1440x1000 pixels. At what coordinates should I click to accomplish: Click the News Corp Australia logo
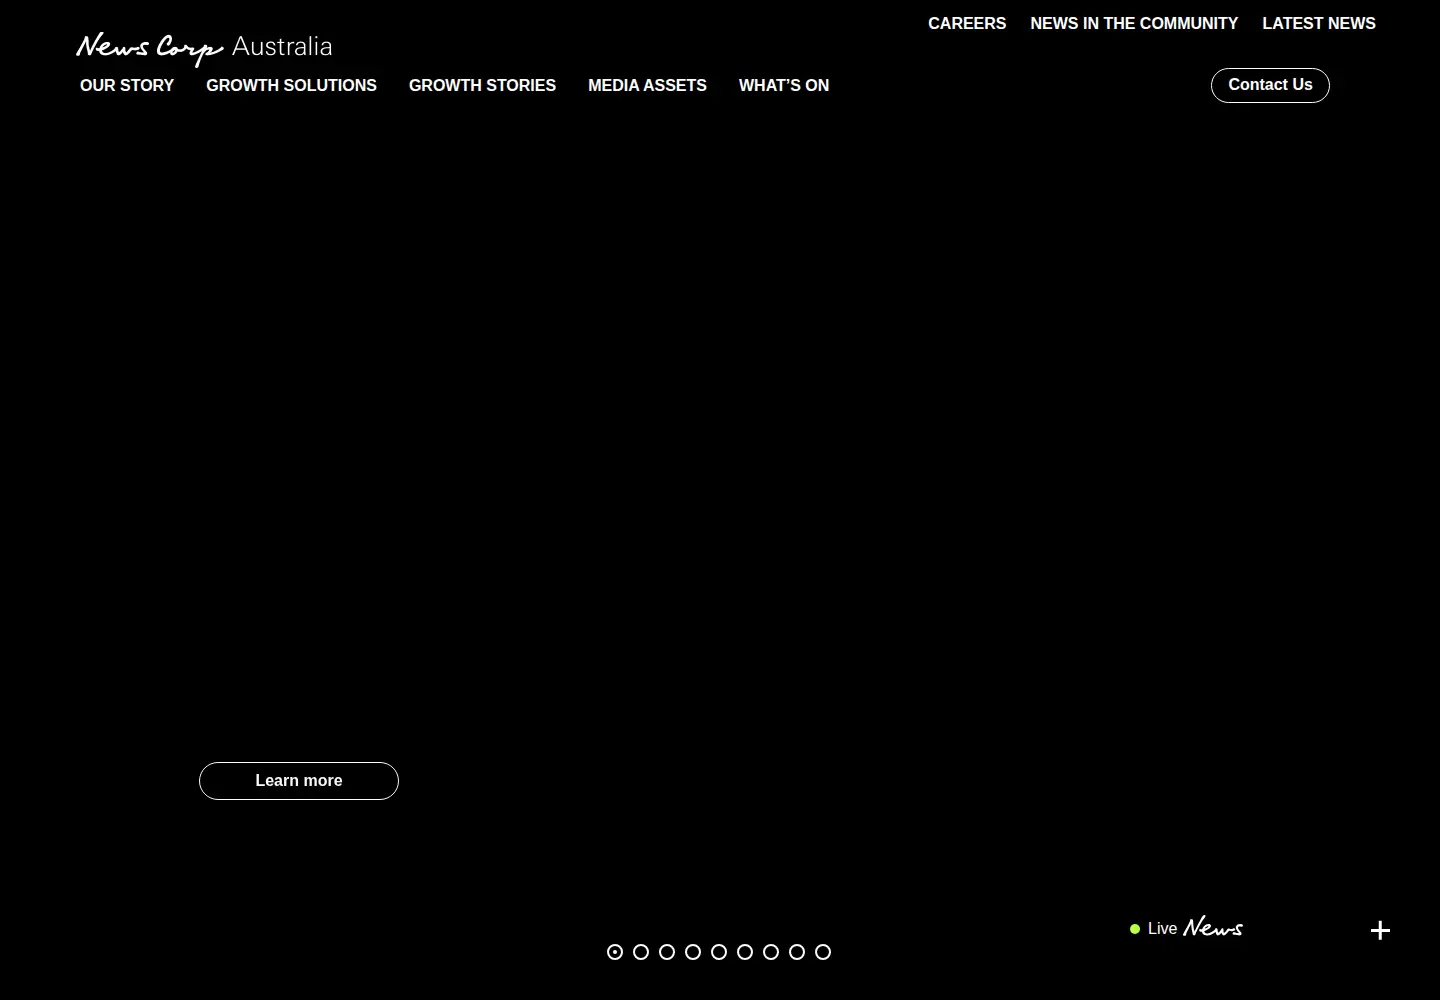(204, 48)
